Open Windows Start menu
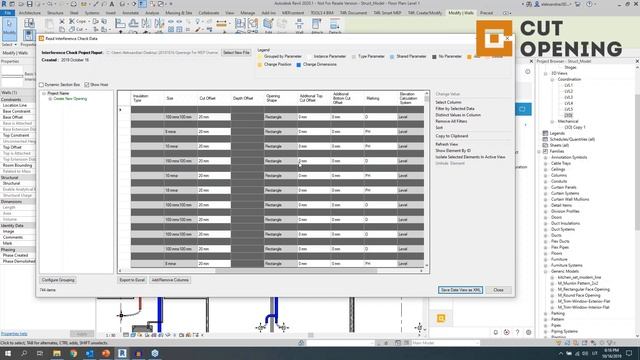 tap(8, 353)
